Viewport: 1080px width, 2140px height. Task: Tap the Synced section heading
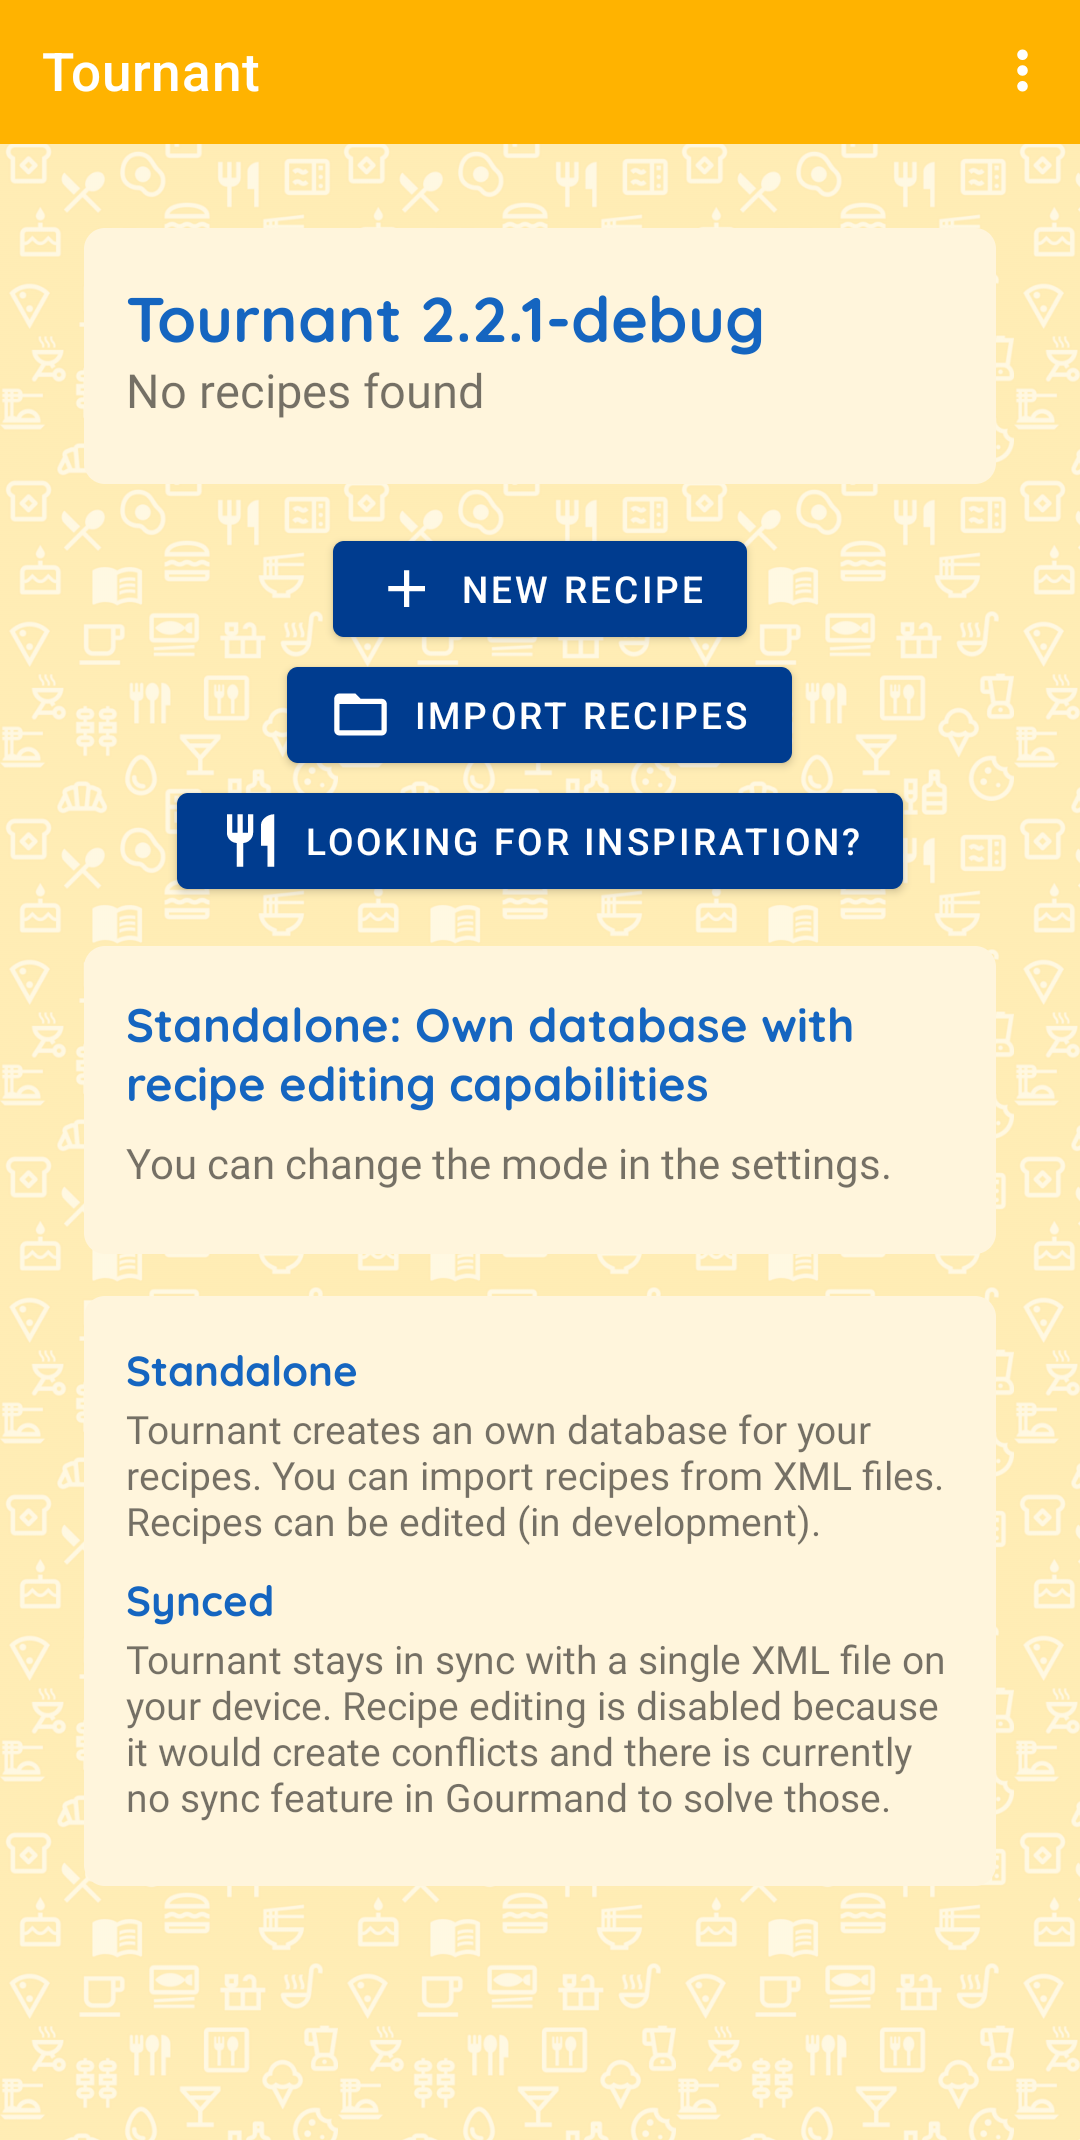200,1601
